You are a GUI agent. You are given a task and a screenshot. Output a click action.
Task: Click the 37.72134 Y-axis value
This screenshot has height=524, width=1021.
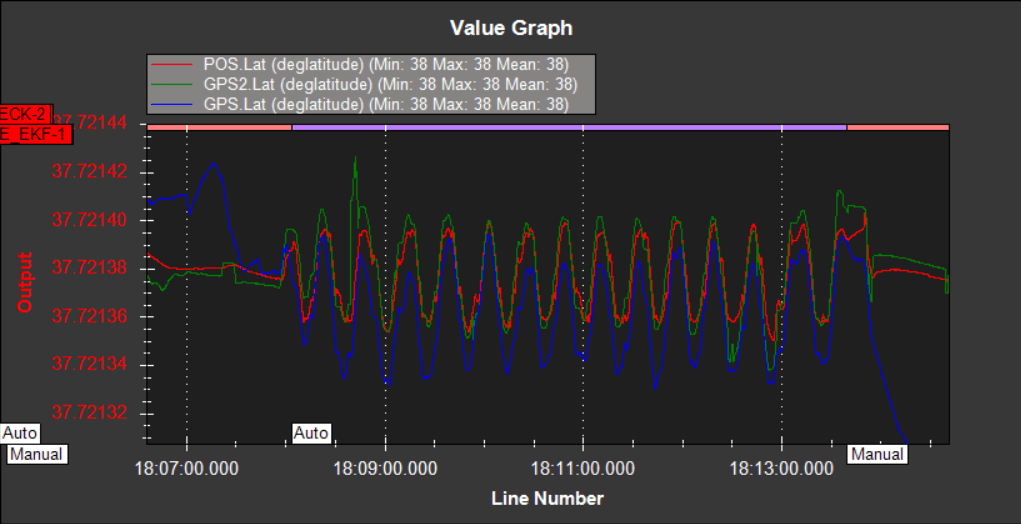[x=89, y=365]
